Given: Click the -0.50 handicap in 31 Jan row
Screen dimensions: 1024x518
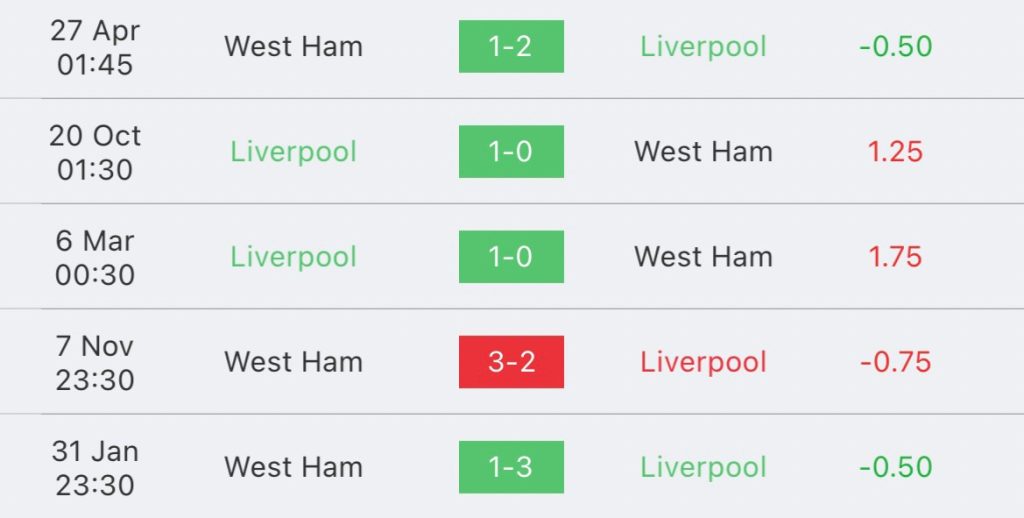Looking at the screenshot, I should coord(895,467).
